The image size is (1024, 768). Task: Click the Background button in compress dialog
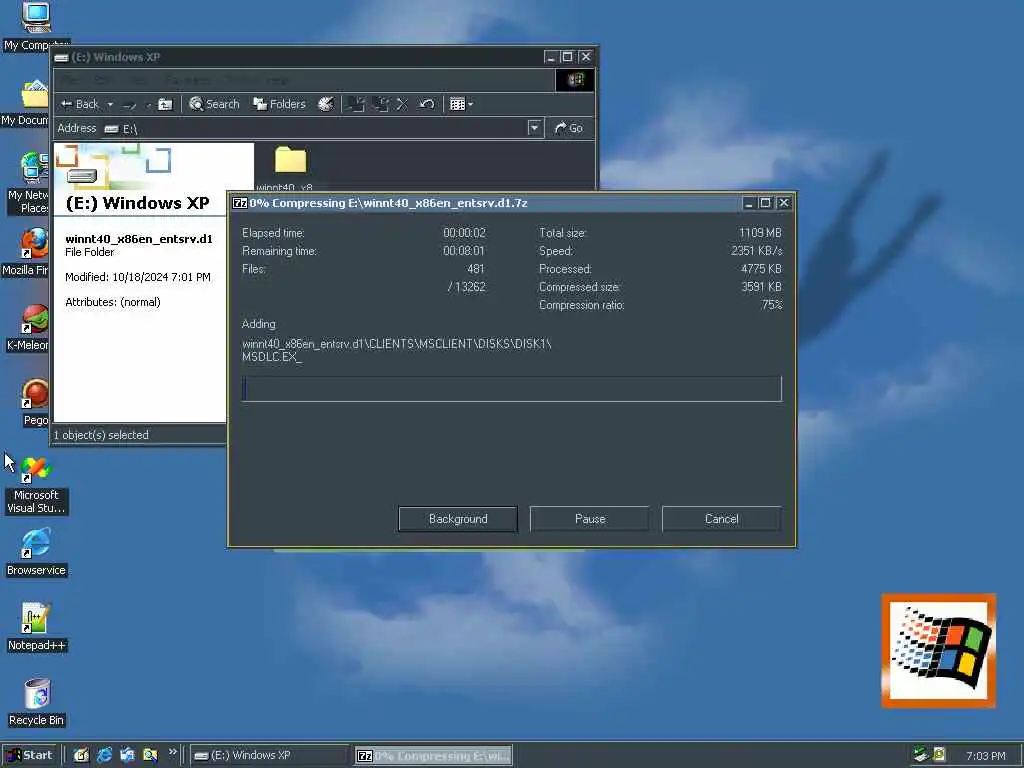(x=458, y=519)
